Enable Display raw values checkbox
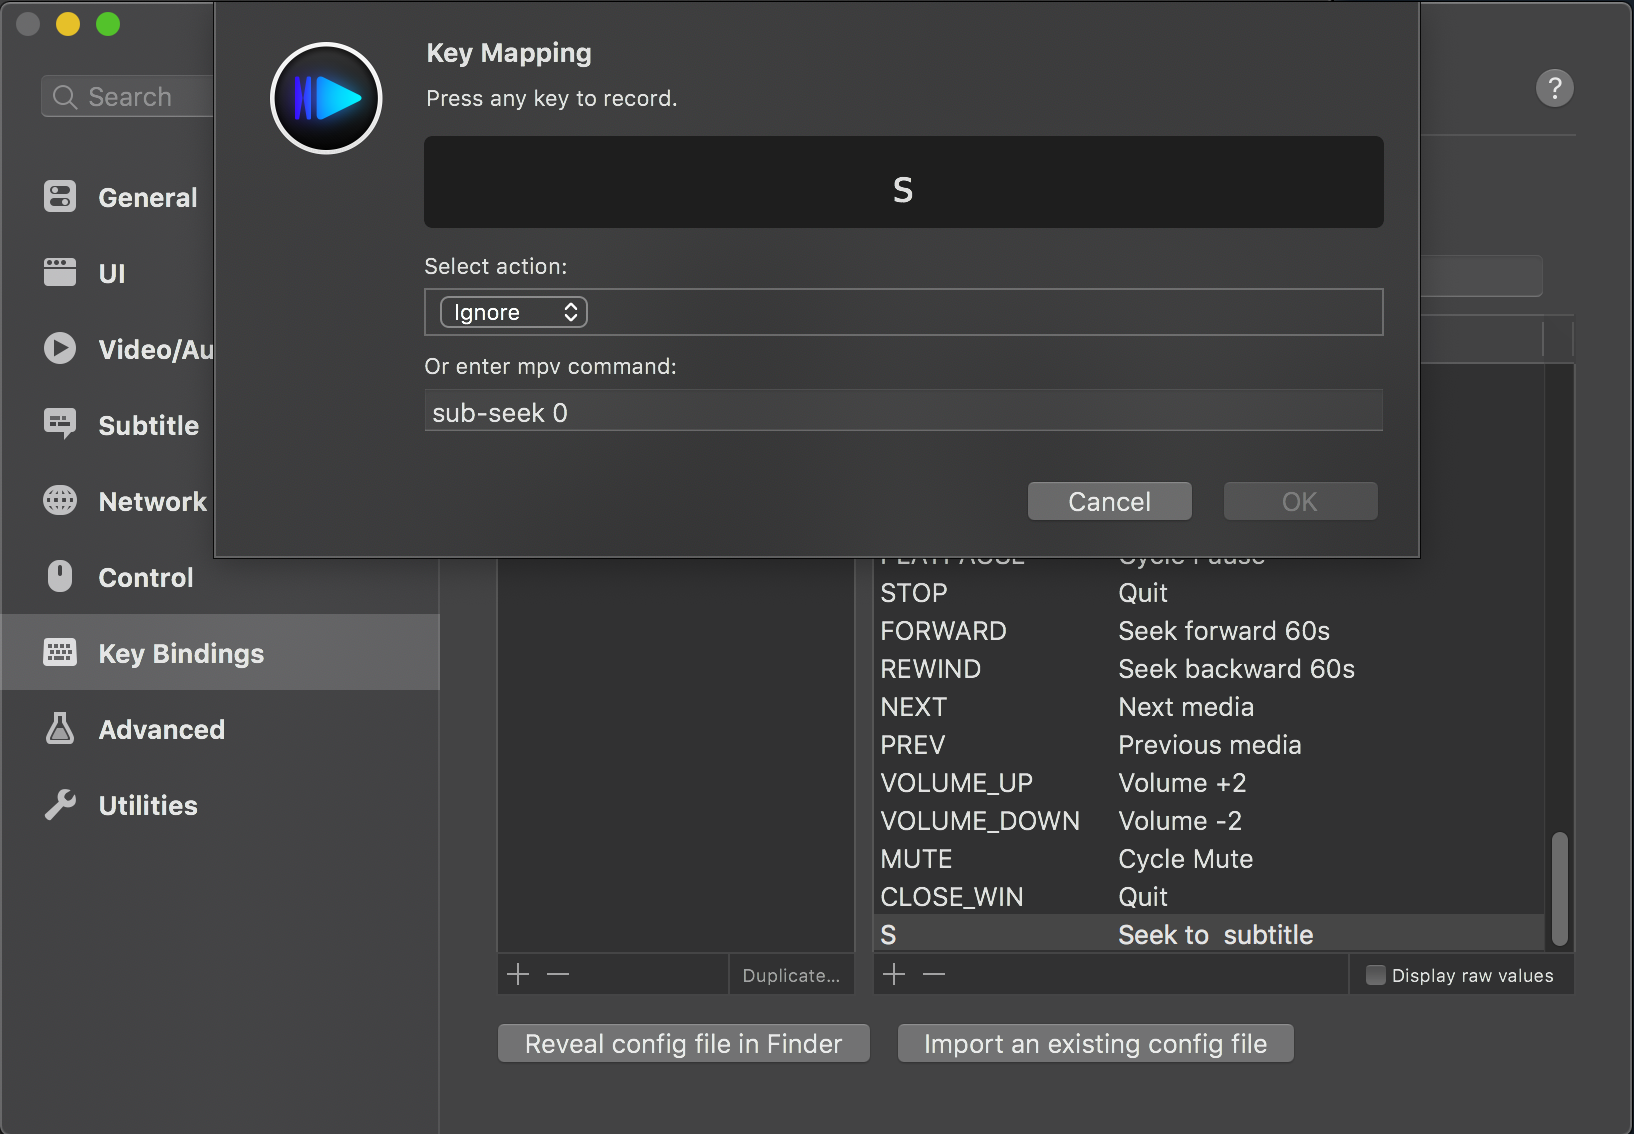The image size is (1634, 1134). (x=1376, y=975)
